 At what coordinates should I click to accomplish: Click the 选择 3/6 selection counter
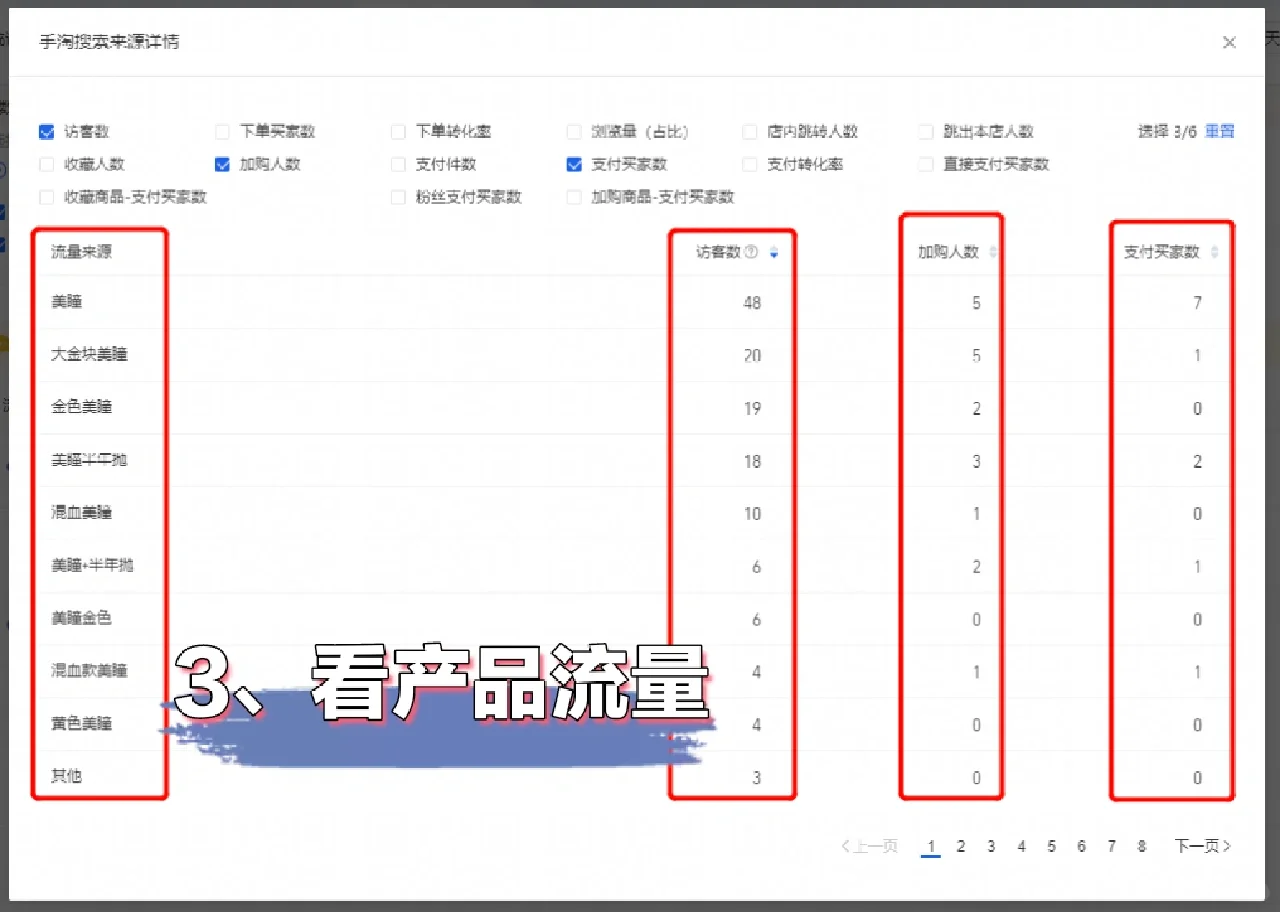[1168, 132]
